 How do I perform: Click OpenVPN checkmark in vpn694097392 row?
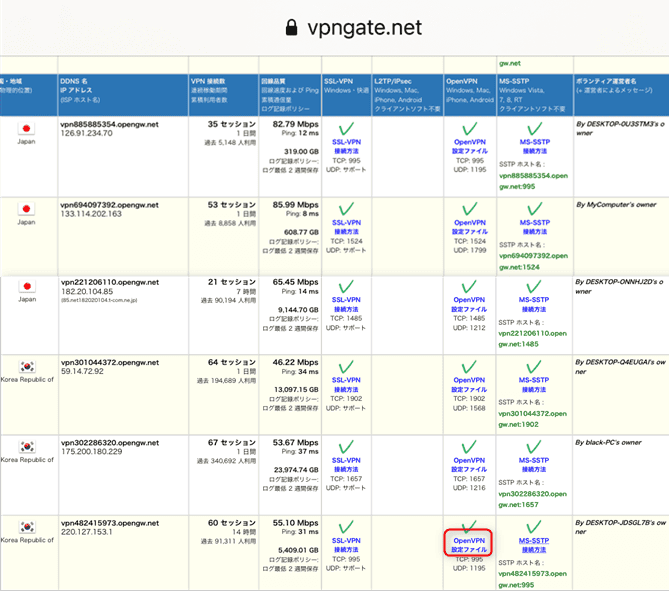click(x=470, y=209)
